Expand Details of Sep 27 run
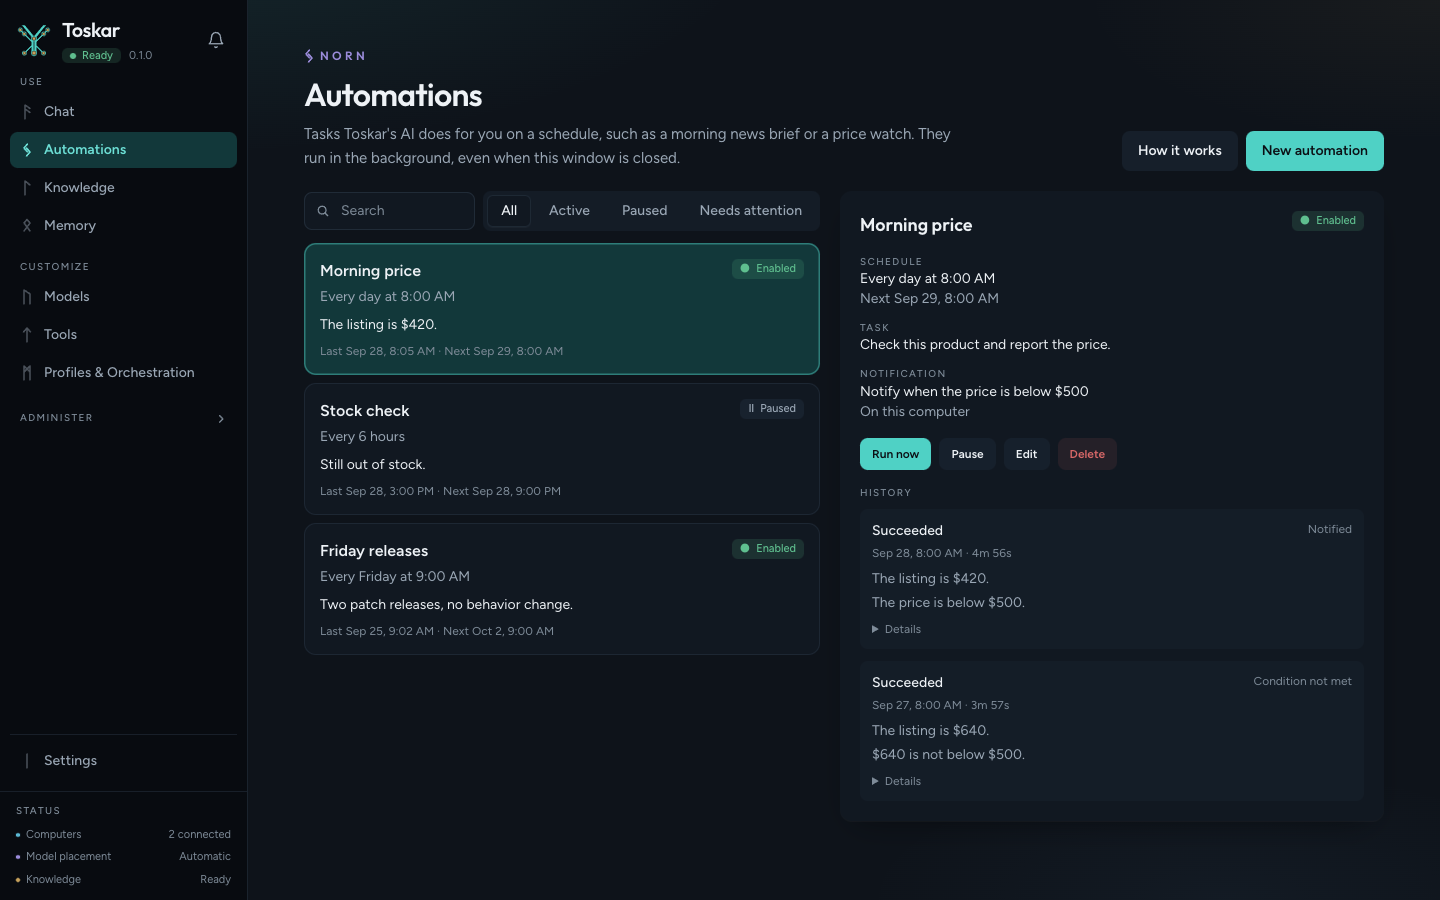The image size is (1440, 900). pos(897,781)
